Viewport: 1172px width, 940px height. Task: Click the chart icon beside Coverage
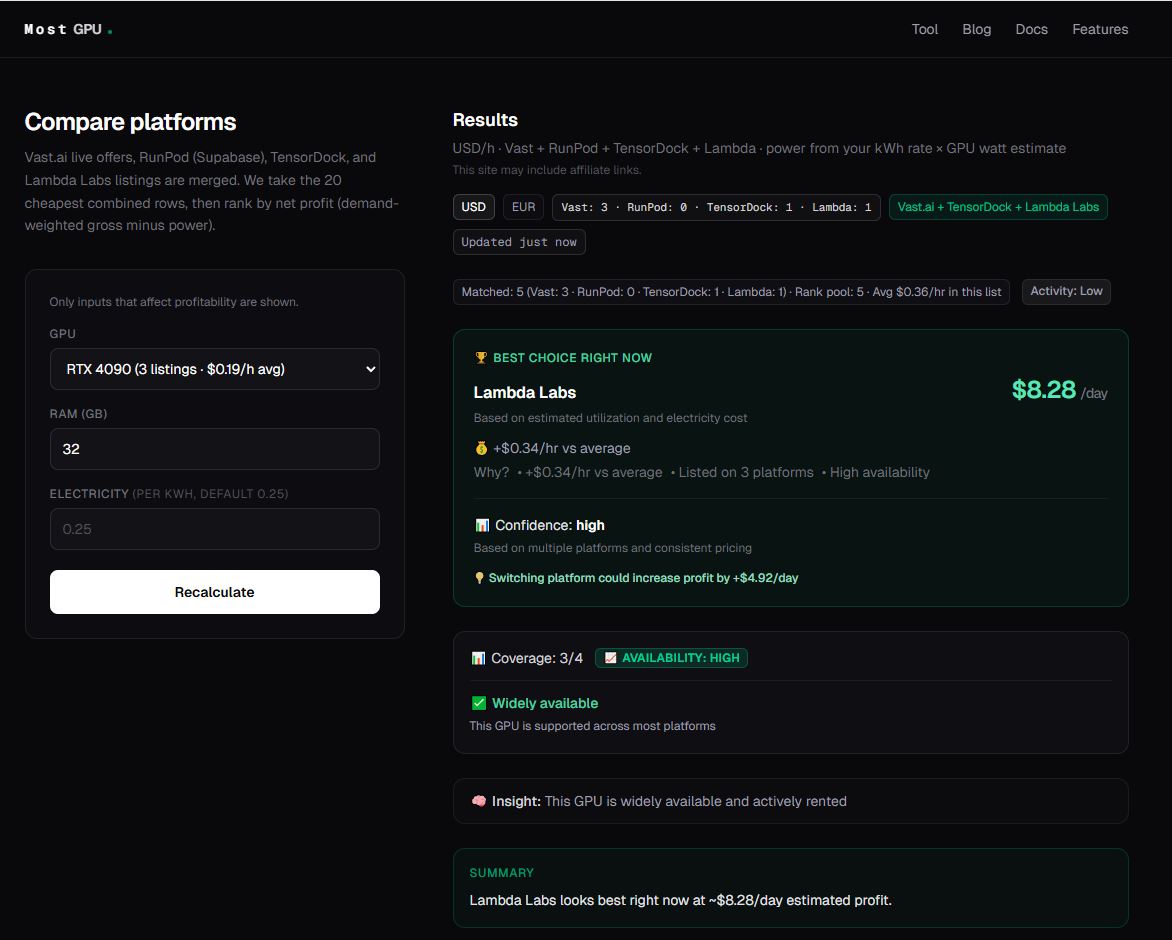[478, 658]
